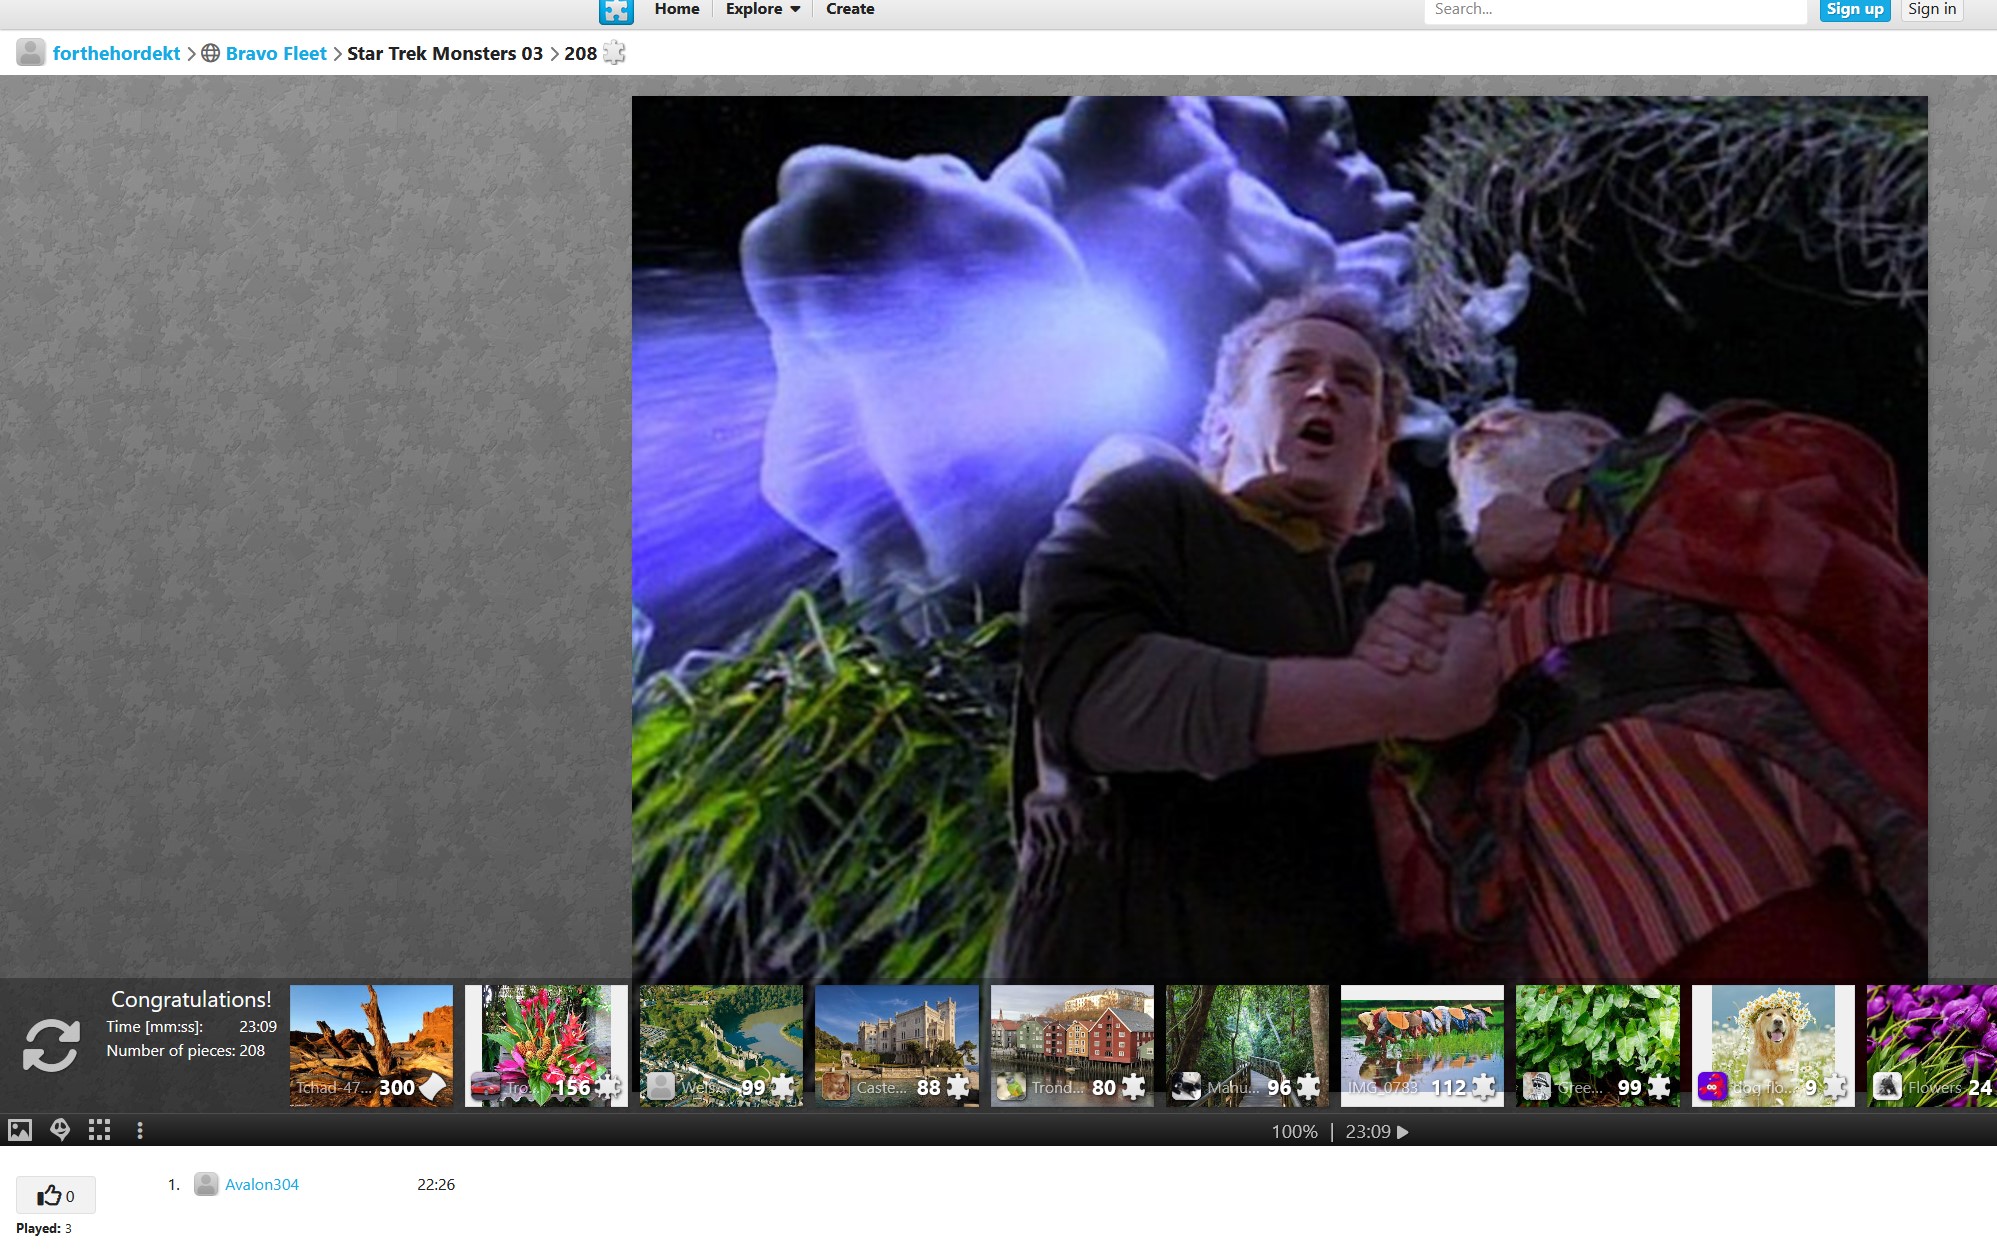
Task: Click the forthehordekt avatar icon
Action: (31, 52)
